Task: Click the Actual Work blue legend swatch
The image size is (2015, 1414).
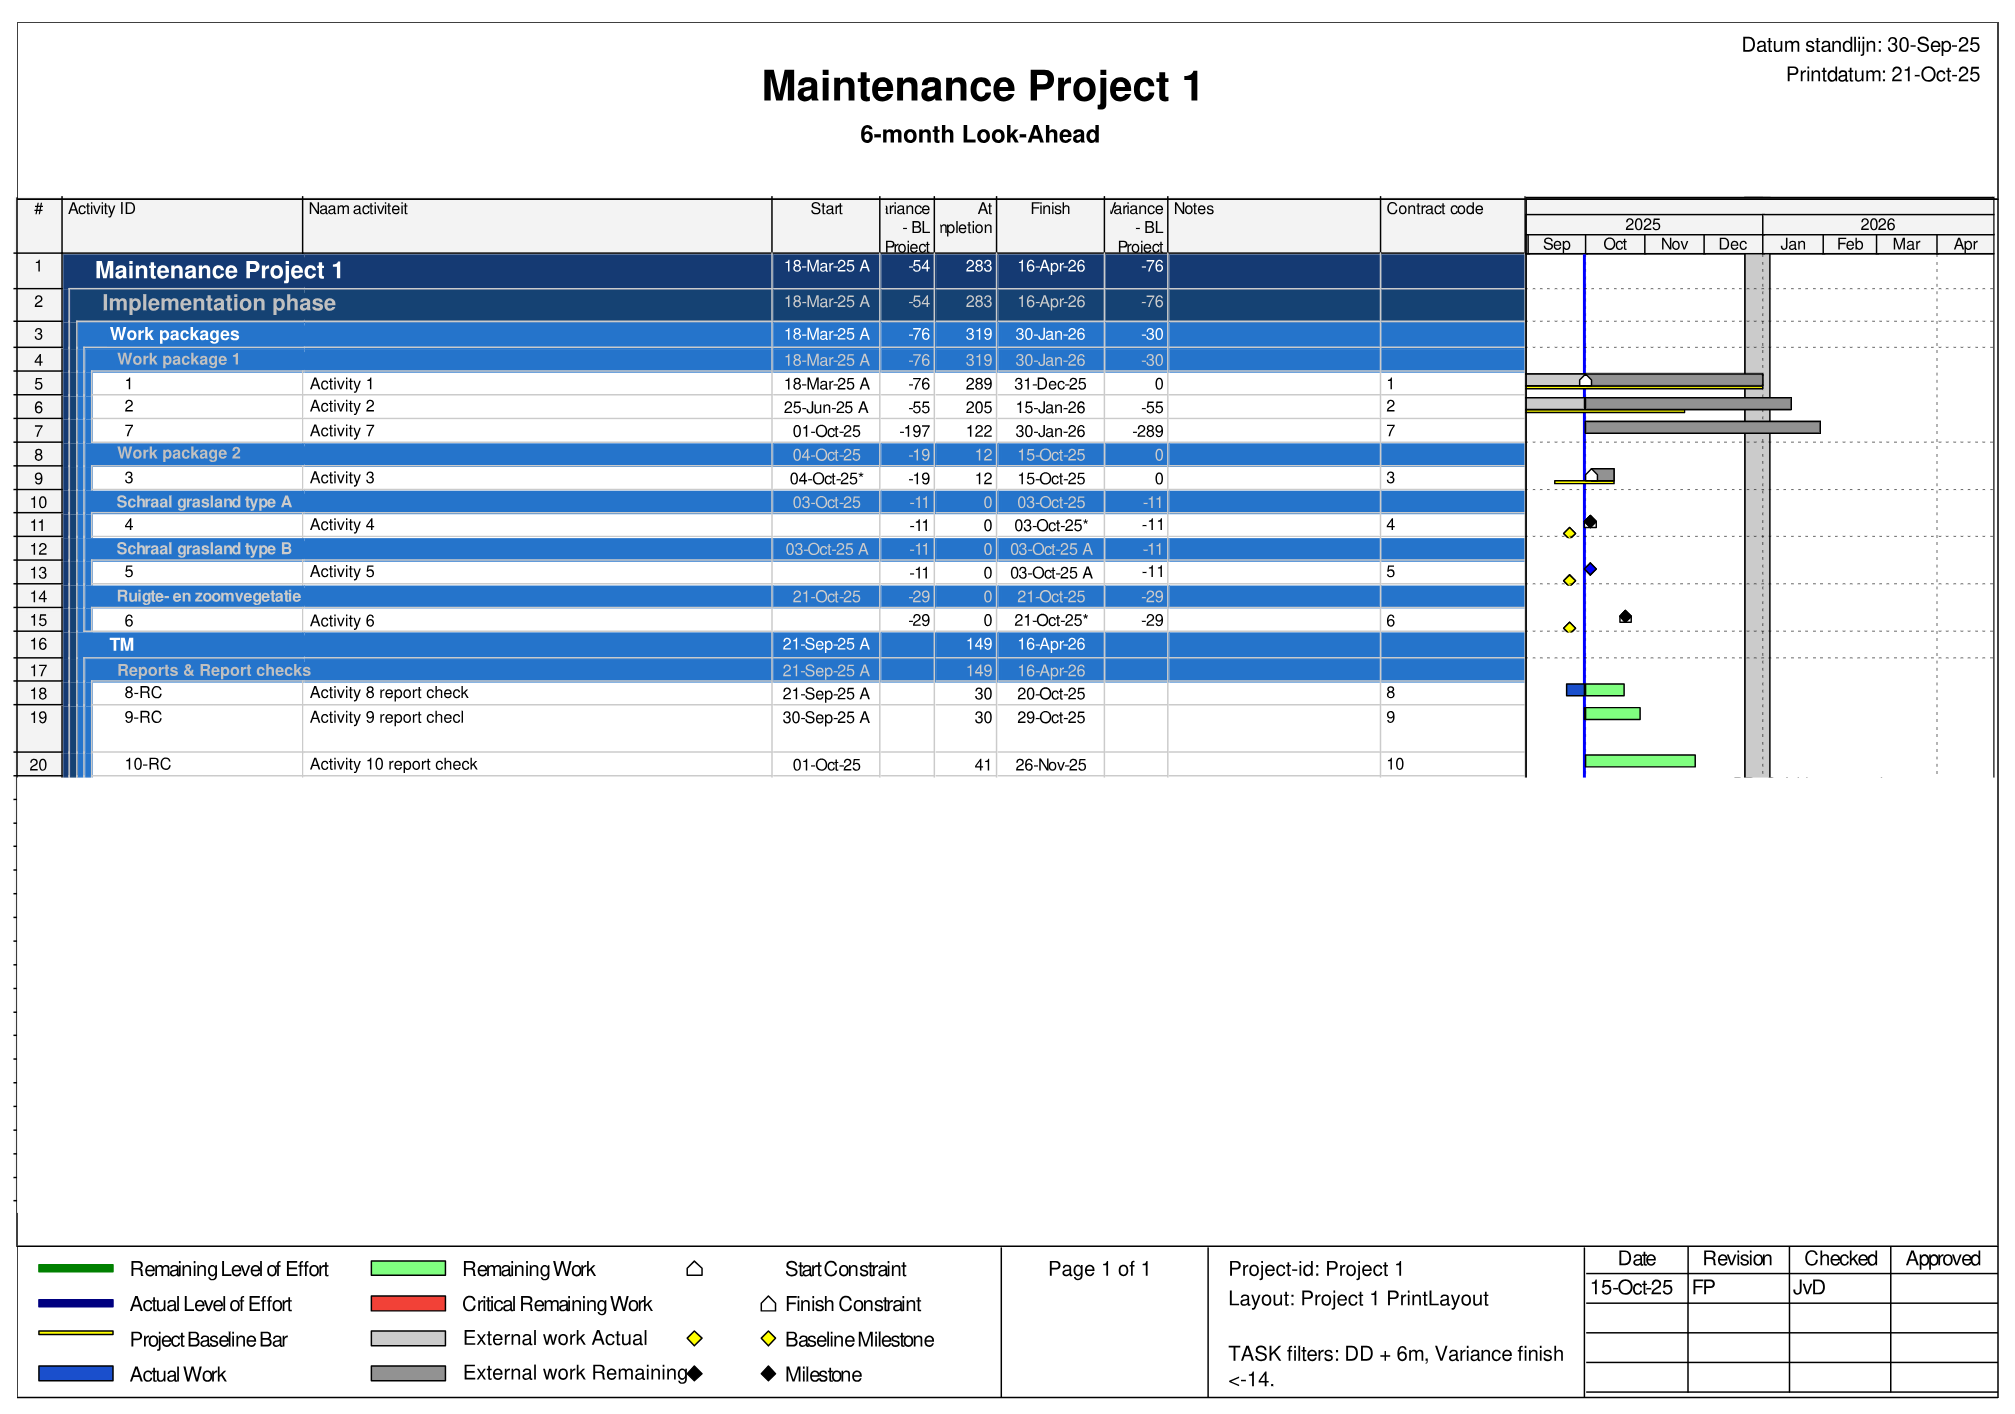Action: pyautogui.click(x=75, y=1374)
